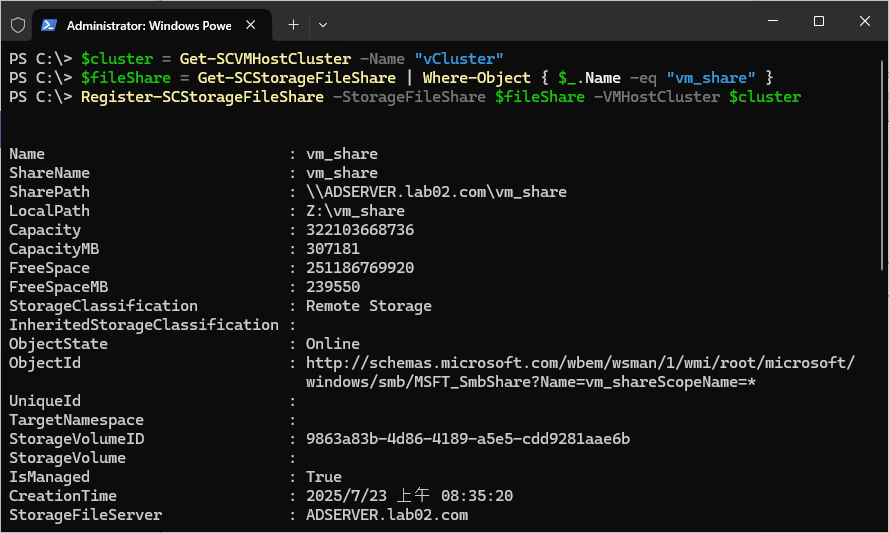Click the PowerShell icon on the tab
The image size is (889, 533).
click(47, 23)
